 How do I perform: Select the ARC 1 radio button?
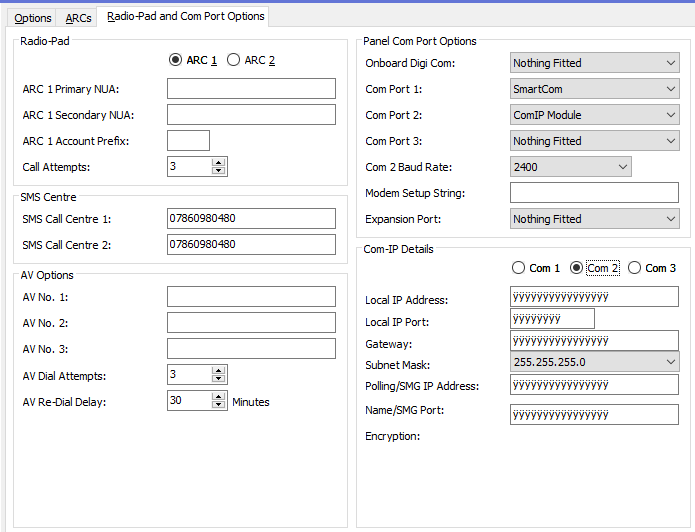tap(176, 60)
